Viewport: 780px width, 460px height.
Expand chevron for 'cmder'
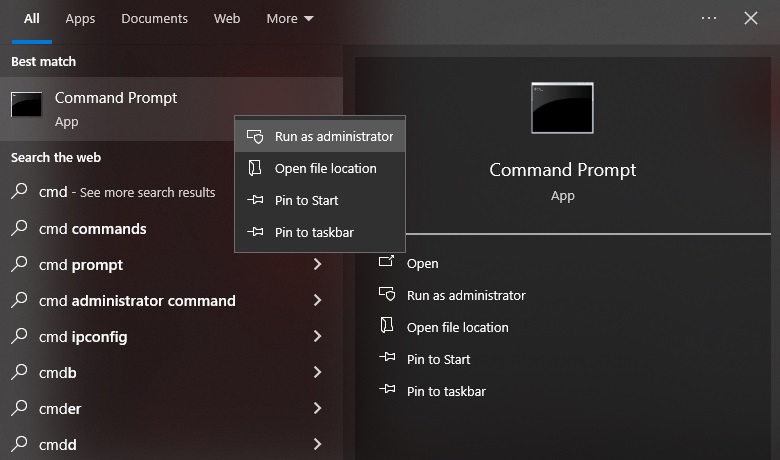point(317,408)
